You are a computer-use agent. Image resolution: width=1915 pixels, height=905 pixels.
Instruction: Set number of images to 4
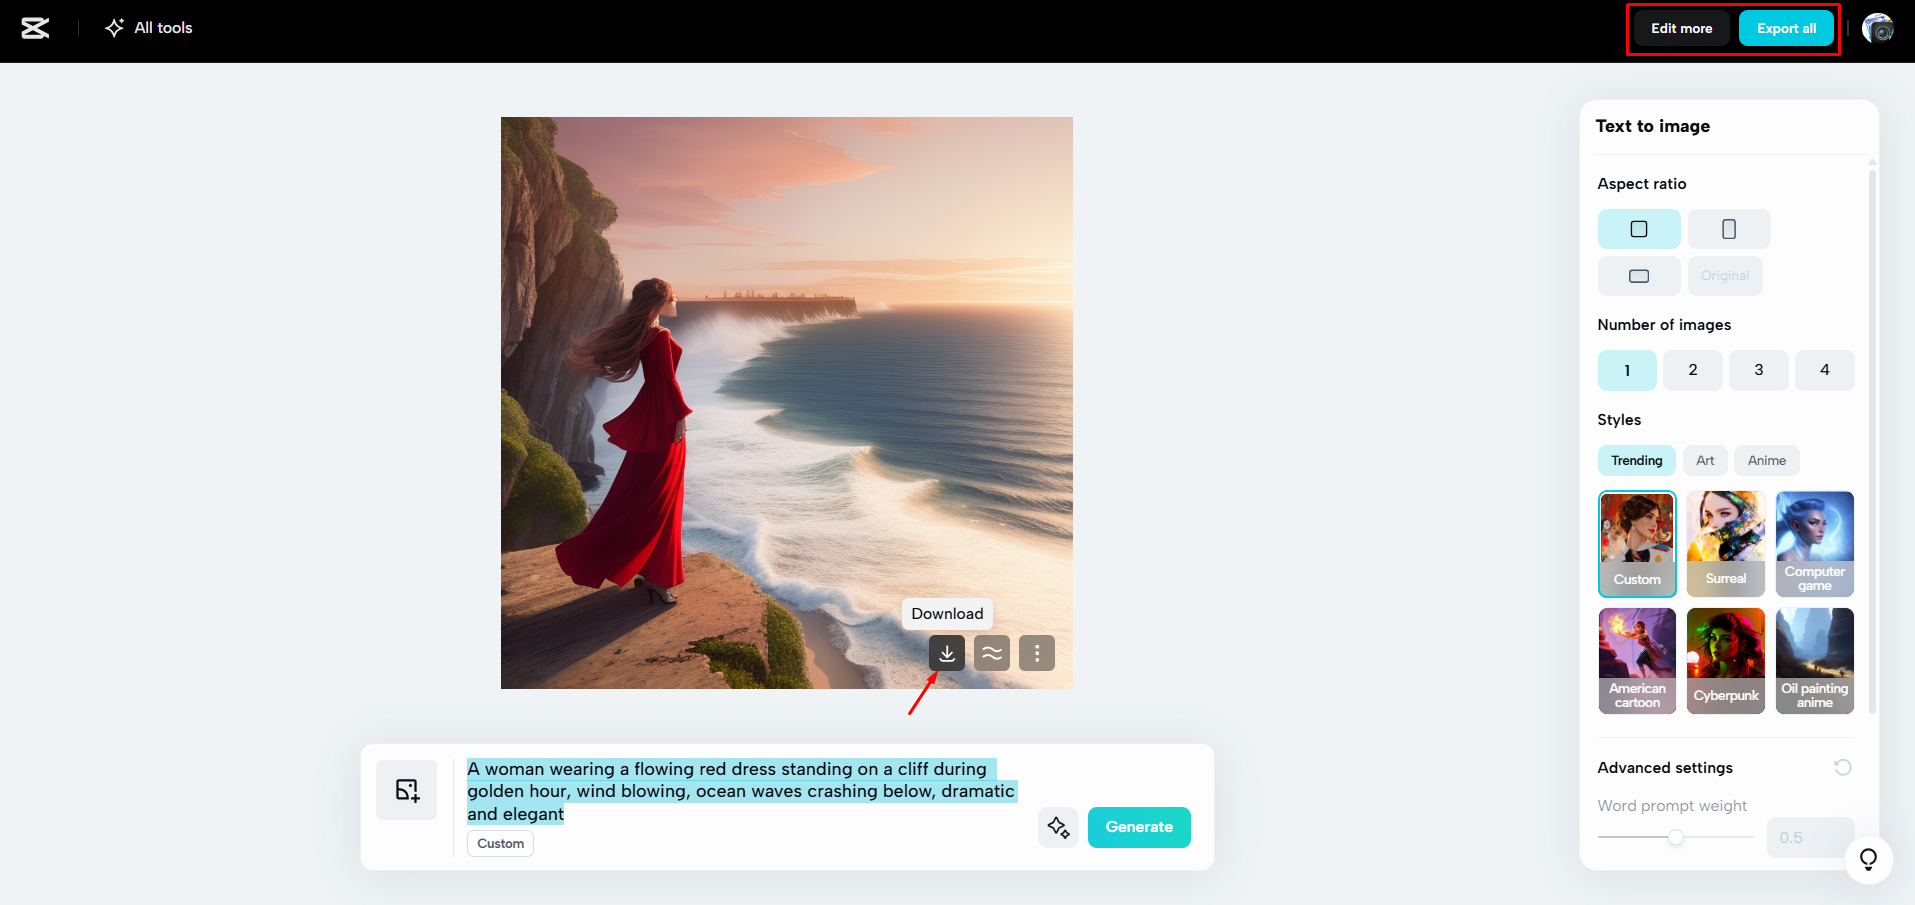(1824, 369)
